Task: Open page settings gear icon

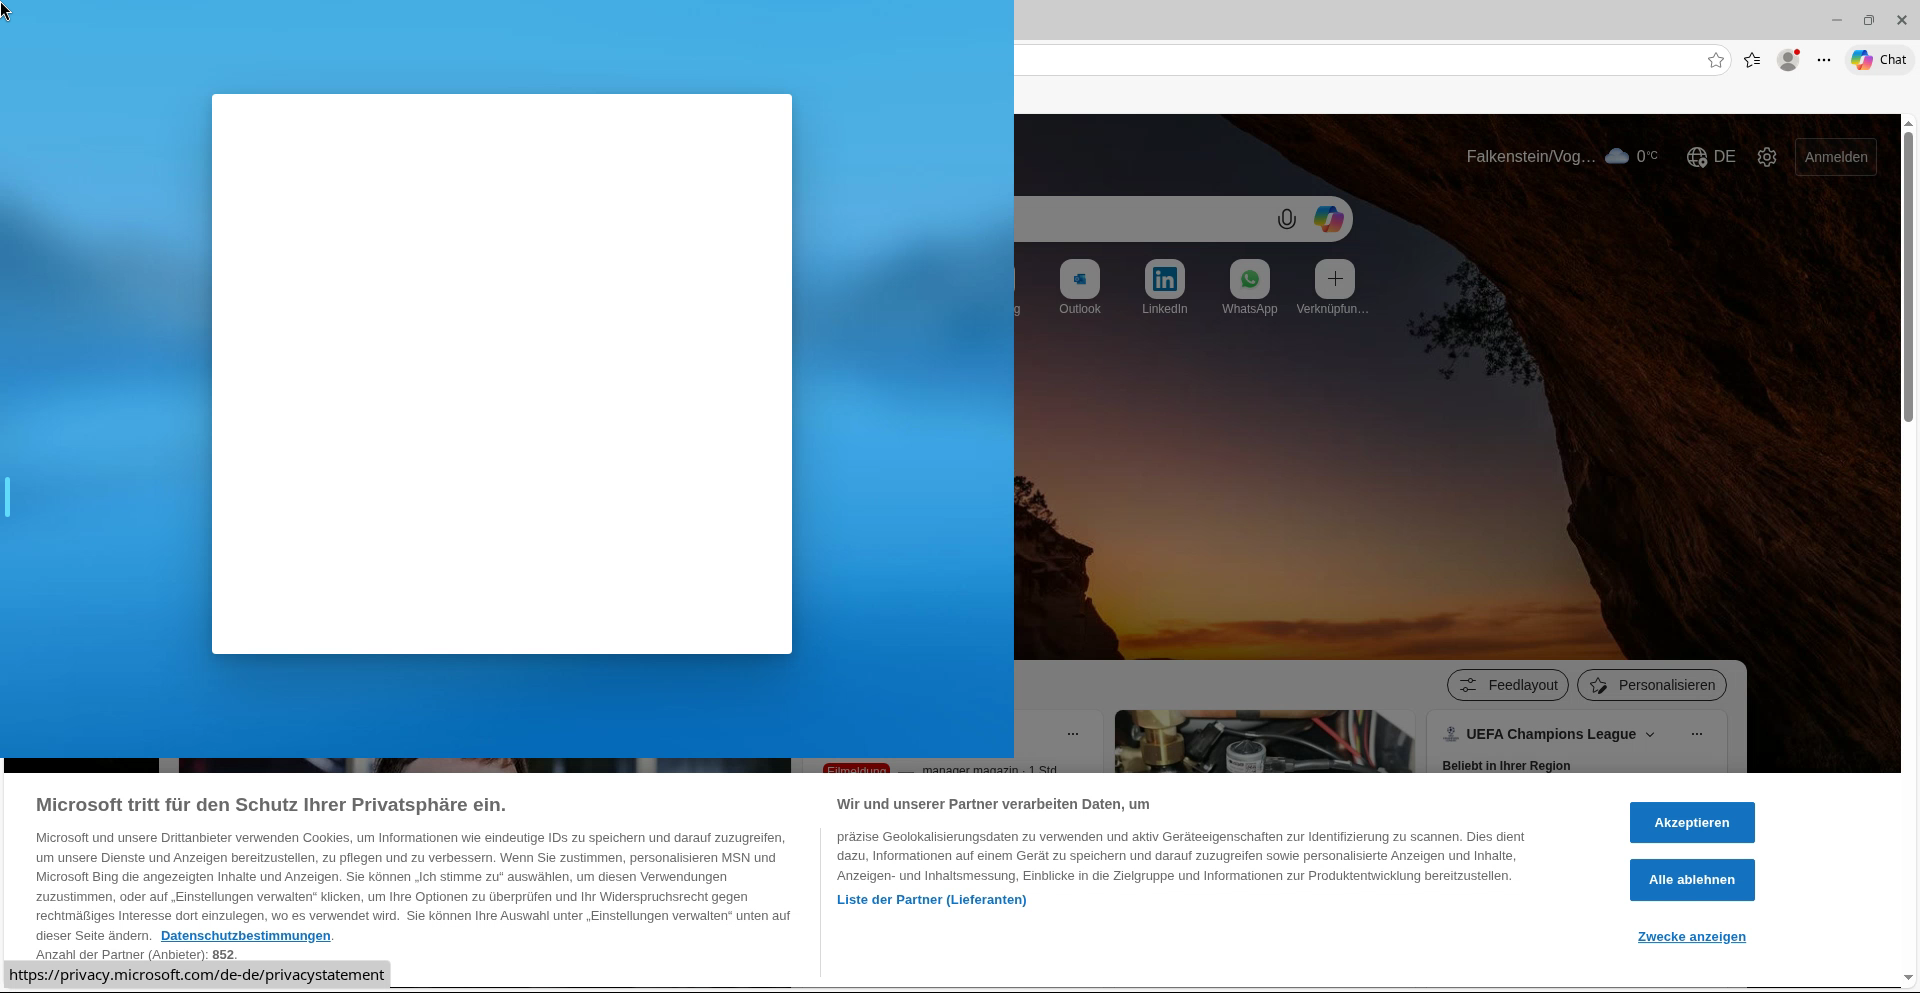Action: (1767, 157)
